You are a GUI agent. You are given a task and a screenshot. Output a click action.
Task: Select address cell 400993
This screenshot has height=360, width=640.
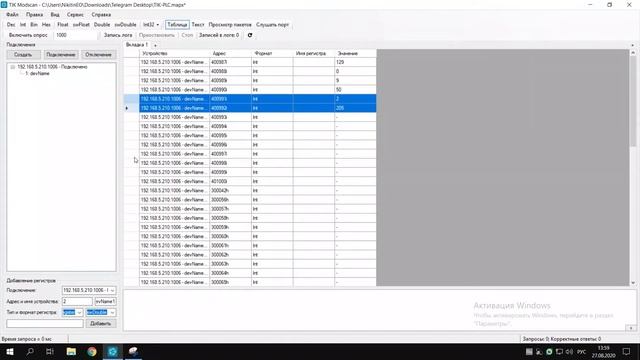tap(231, 117)
